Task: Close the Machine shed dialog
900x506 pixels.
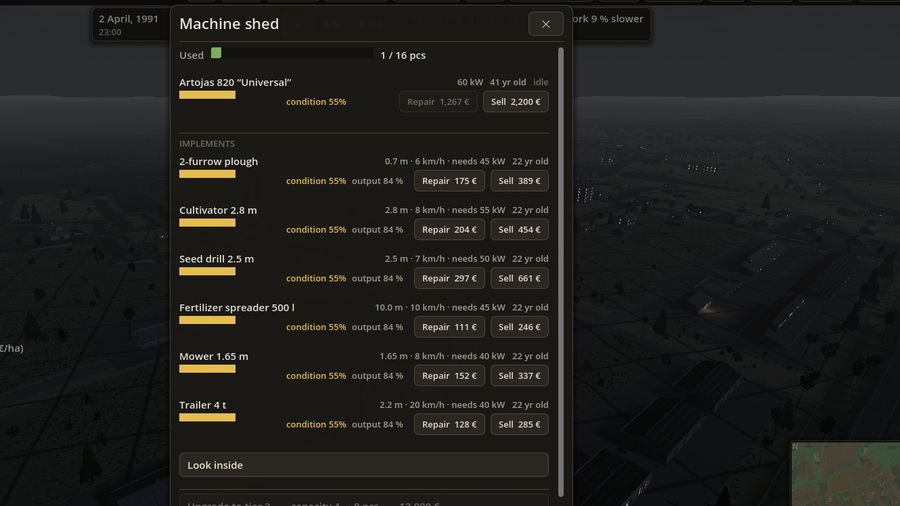Action: (545, 24)
